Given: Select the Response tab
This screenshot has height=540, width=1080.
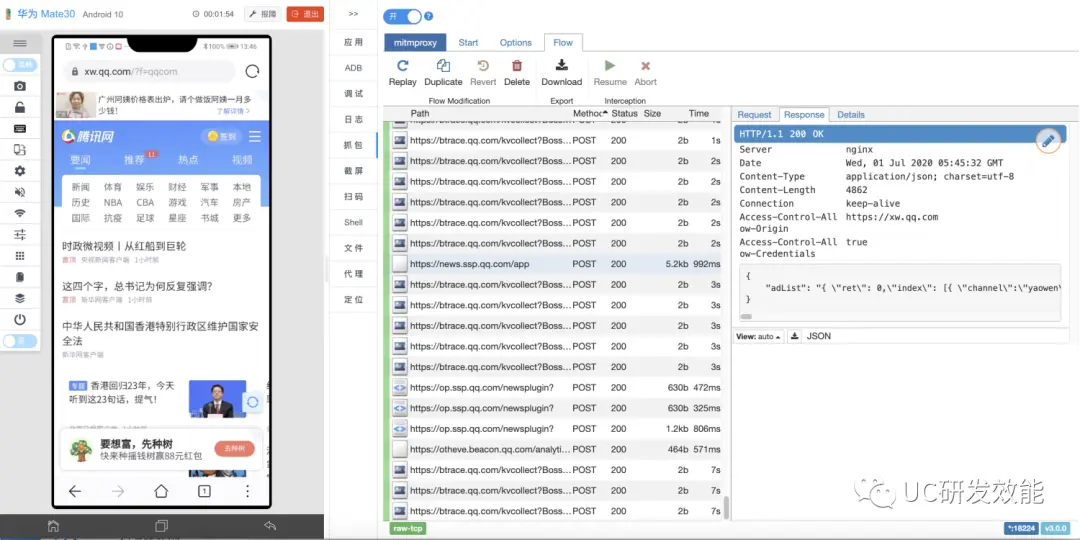Looking at the screenshot, I should pyautogui.click(x=804, y=115).
